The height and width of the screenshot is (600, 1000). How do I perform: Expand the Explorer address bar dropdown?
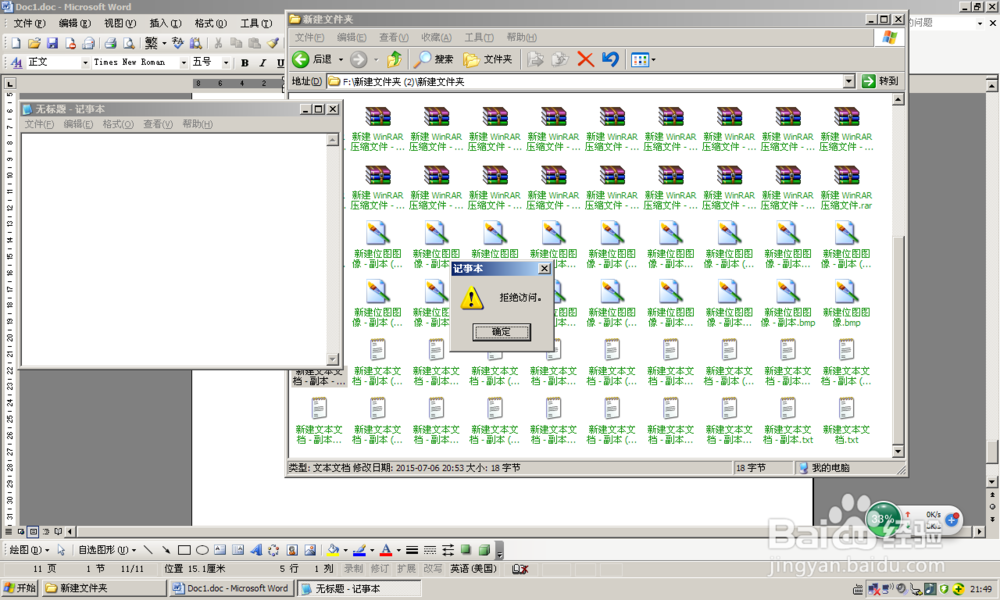(849, 81)
